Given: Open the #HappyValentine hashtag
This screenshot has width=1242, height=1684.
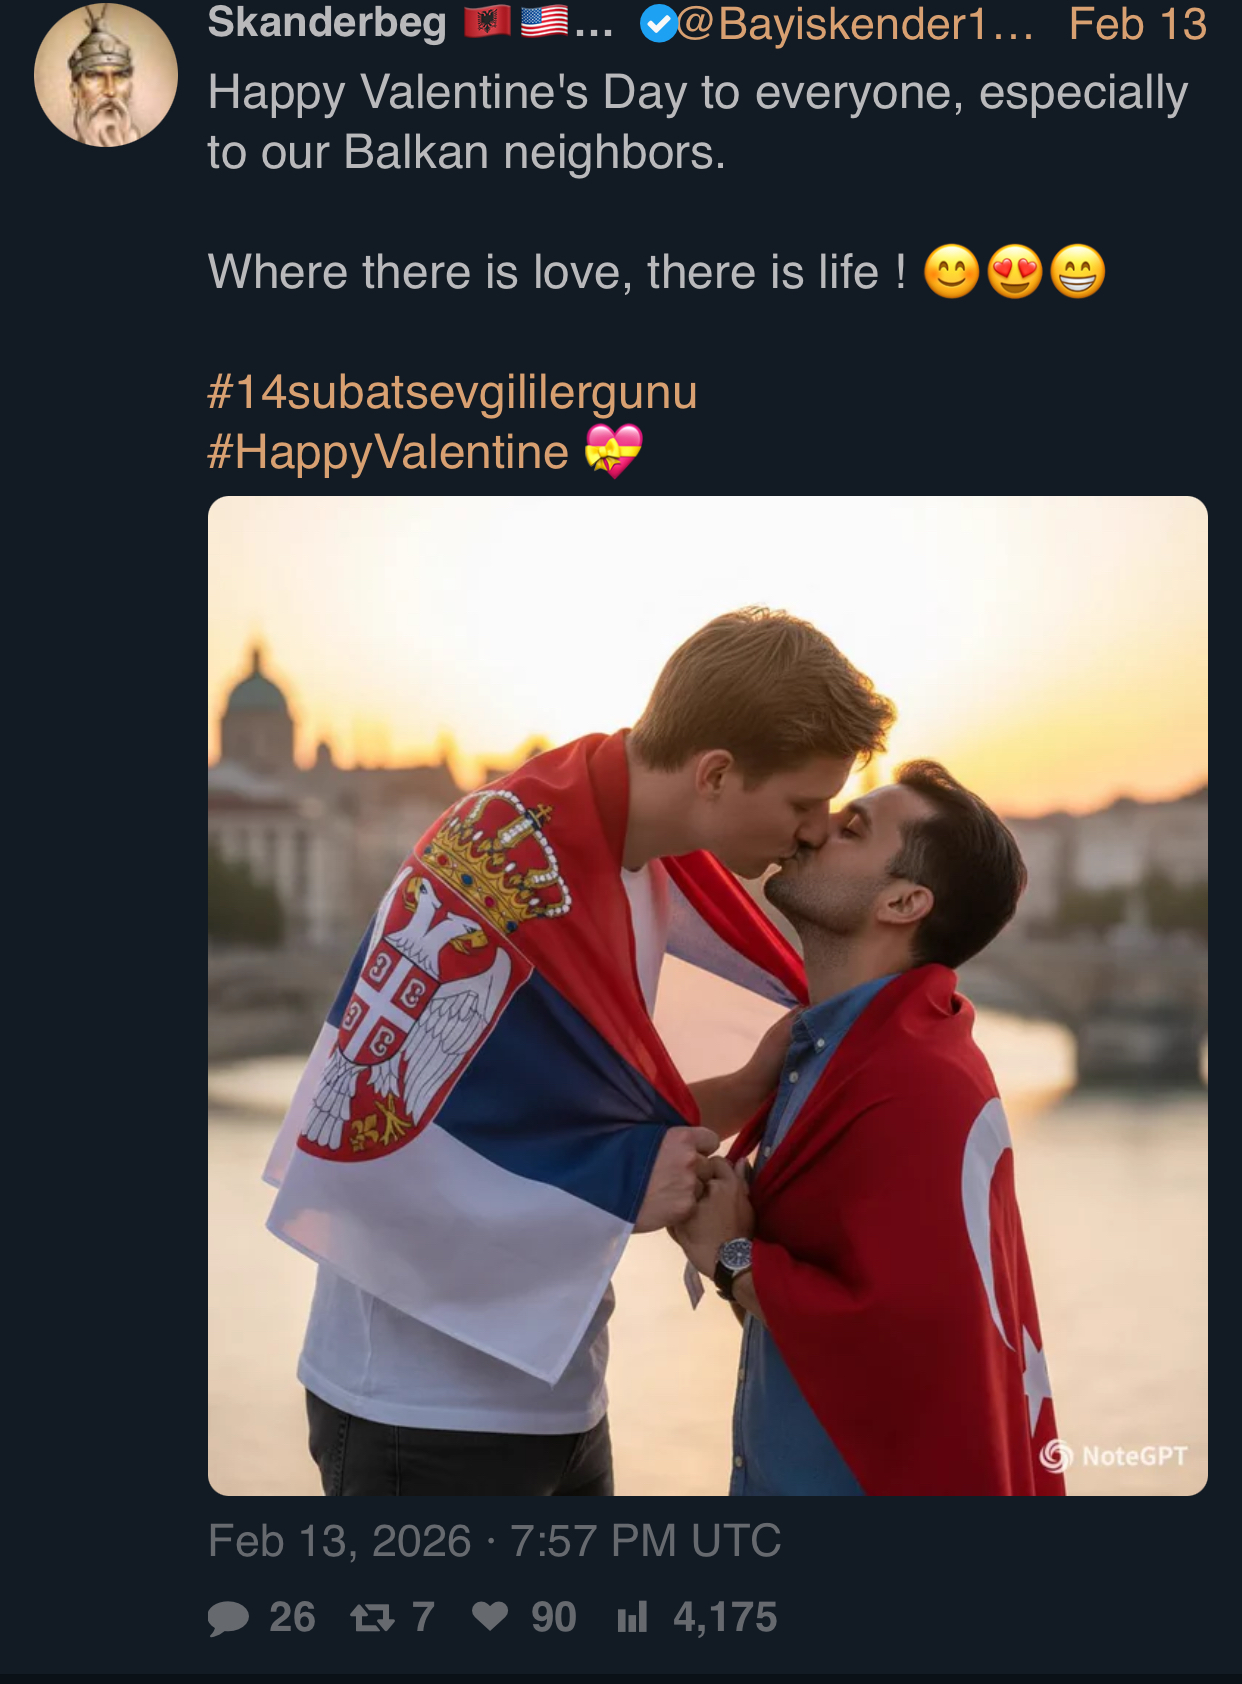Looking at the screenshot, I should (x=388, y=452).
